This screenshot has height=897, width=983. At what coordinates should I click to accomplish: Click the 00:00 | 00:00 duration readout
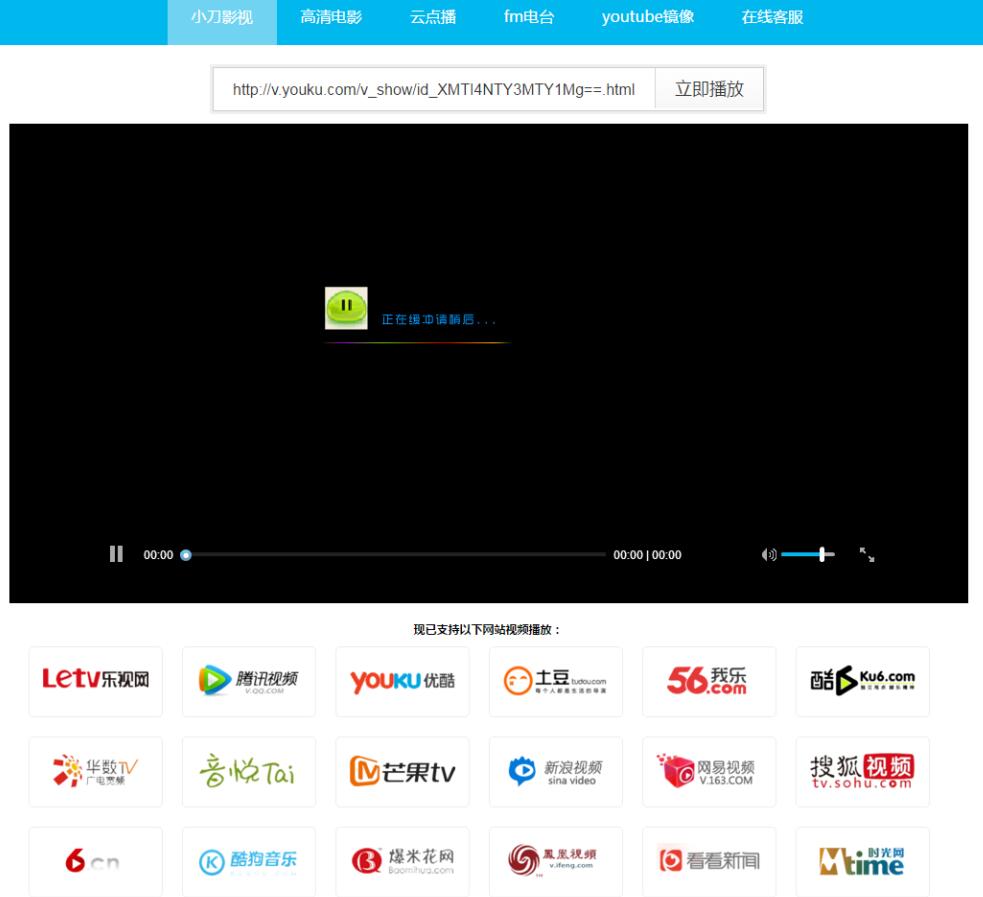pos(647,555)
